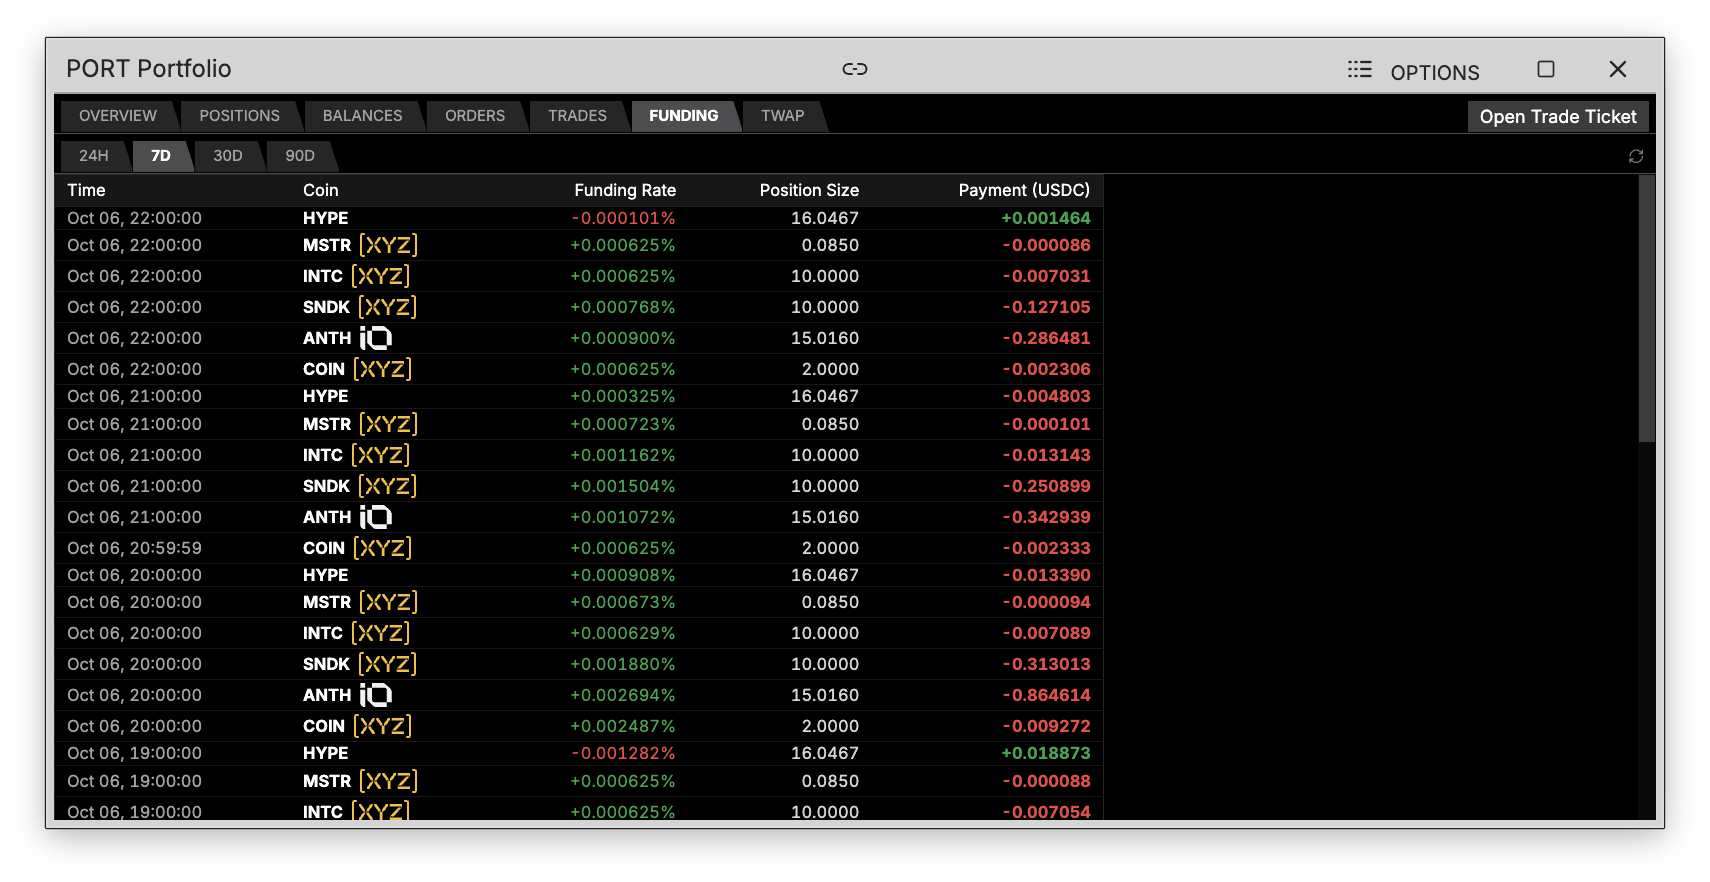
Task: Click HYPE coin at Oct 06, 22:00:00
Action: [x=326, y=218]
